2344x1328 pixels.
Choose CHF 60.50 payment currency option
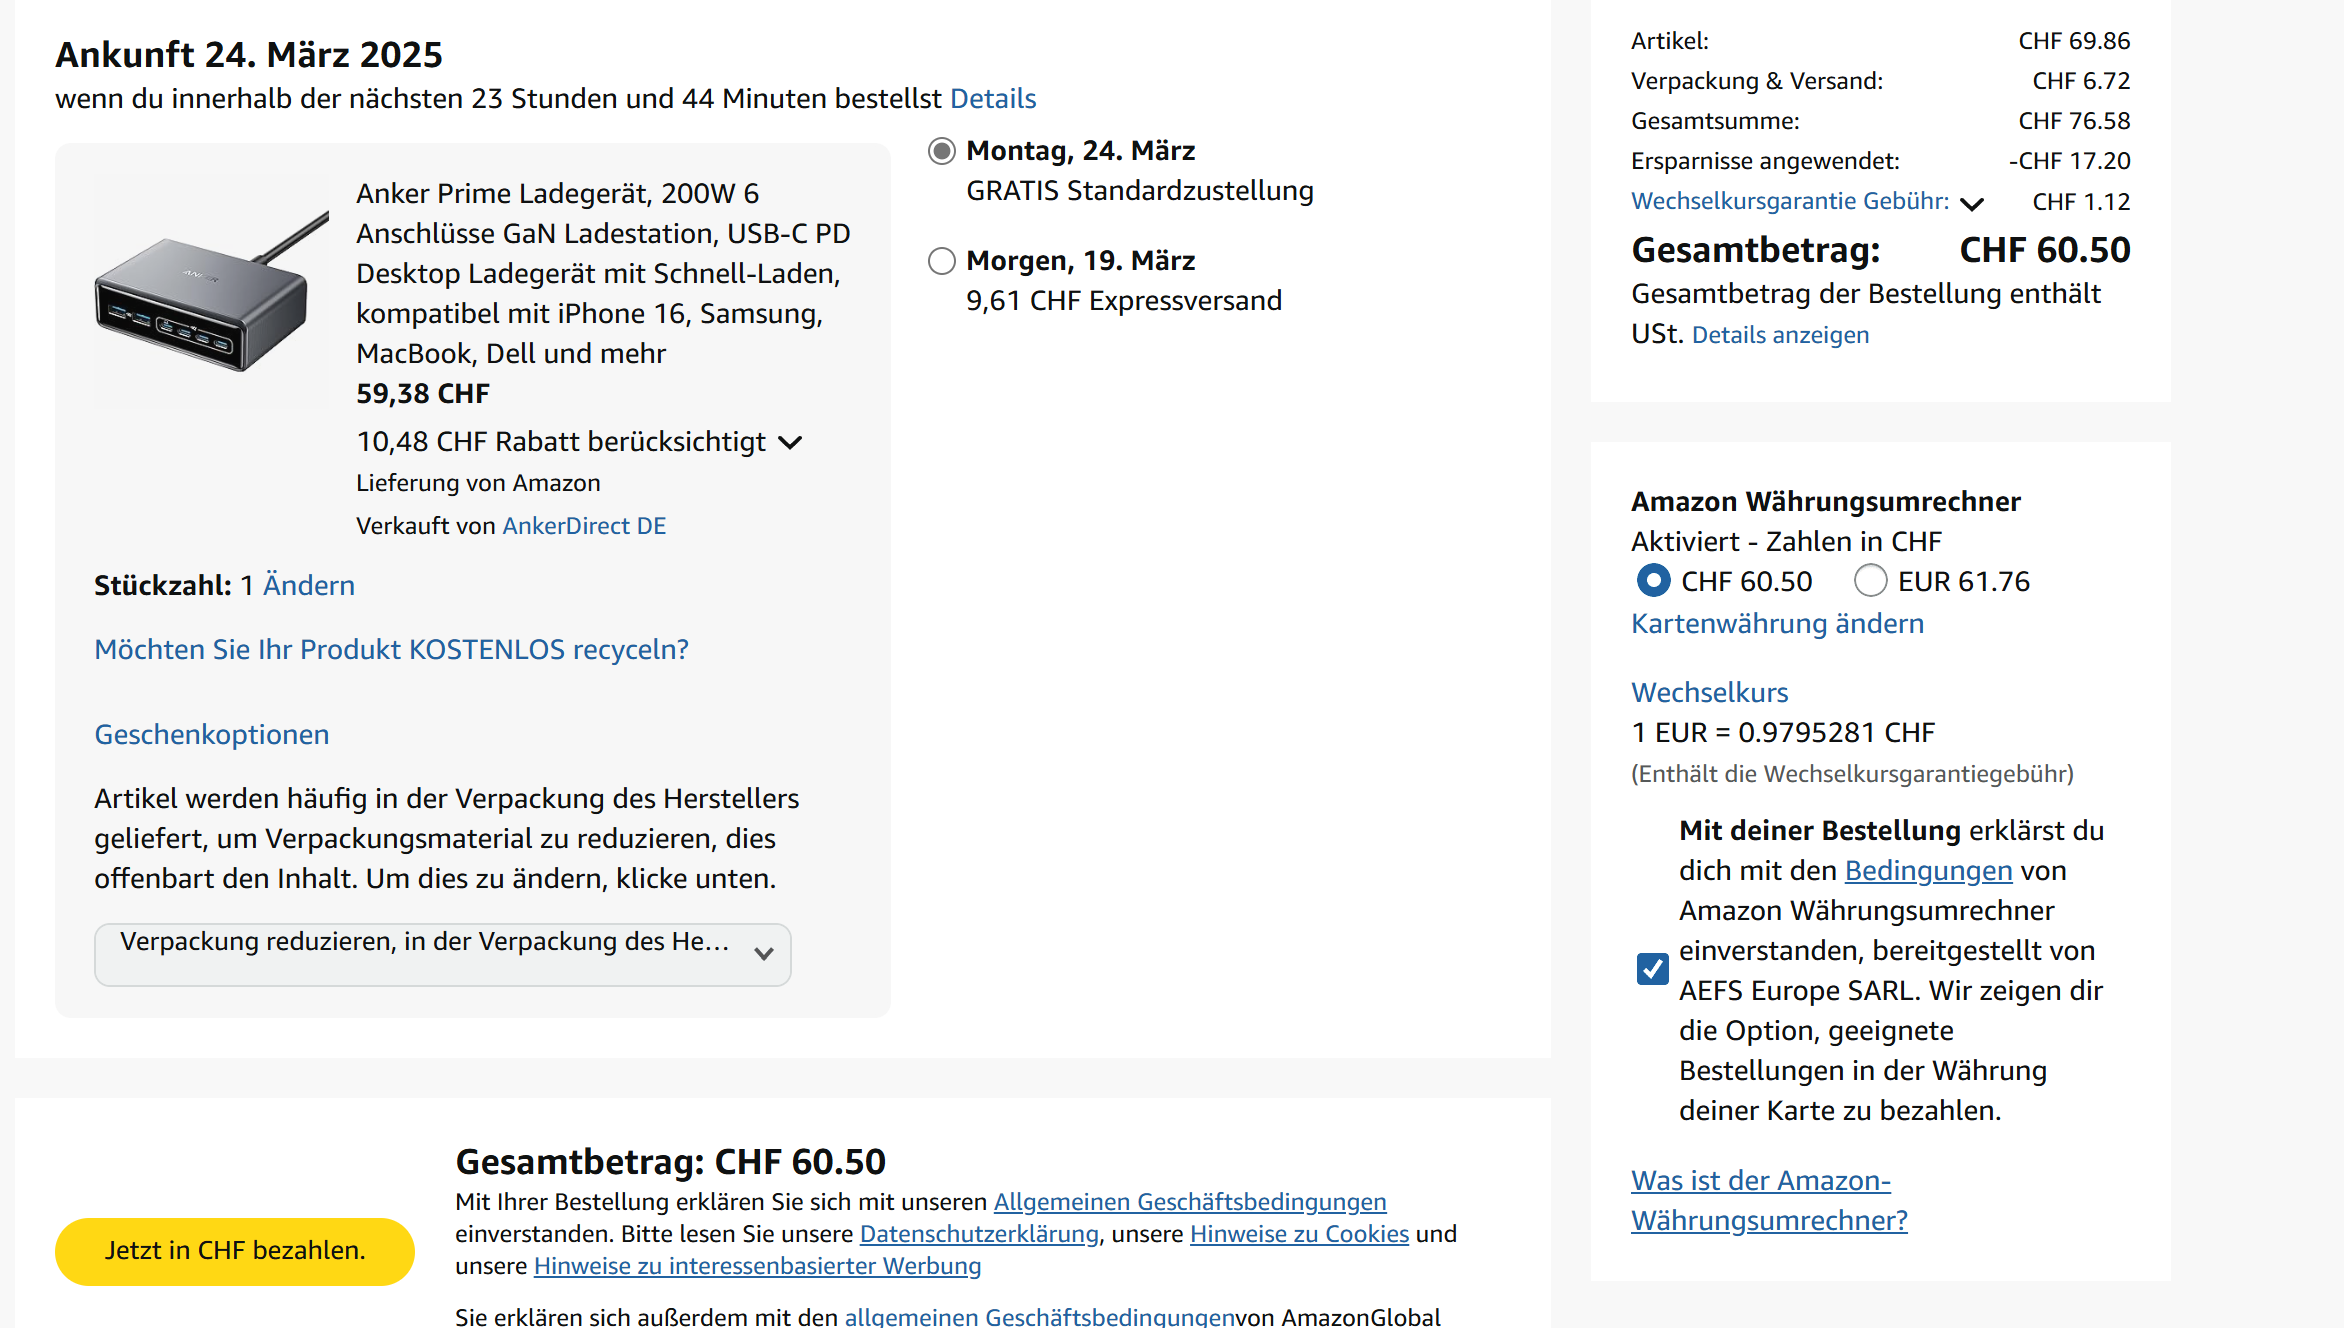click(1653, 581)
